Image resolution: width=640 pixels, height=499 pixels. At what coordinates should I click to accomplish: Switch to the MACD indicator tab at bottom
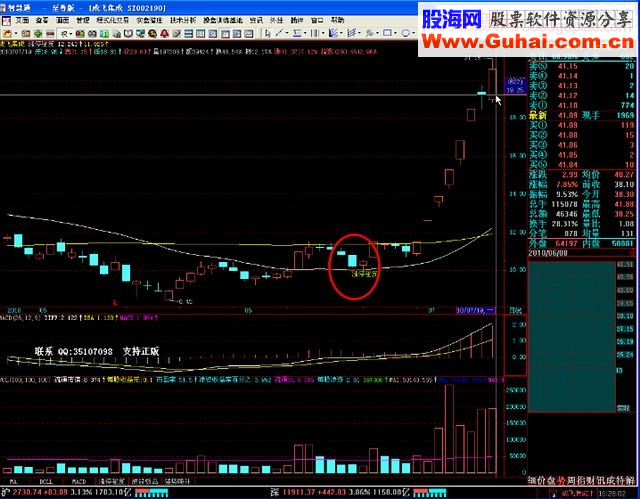pyautogui.click(x=79, y=481)
